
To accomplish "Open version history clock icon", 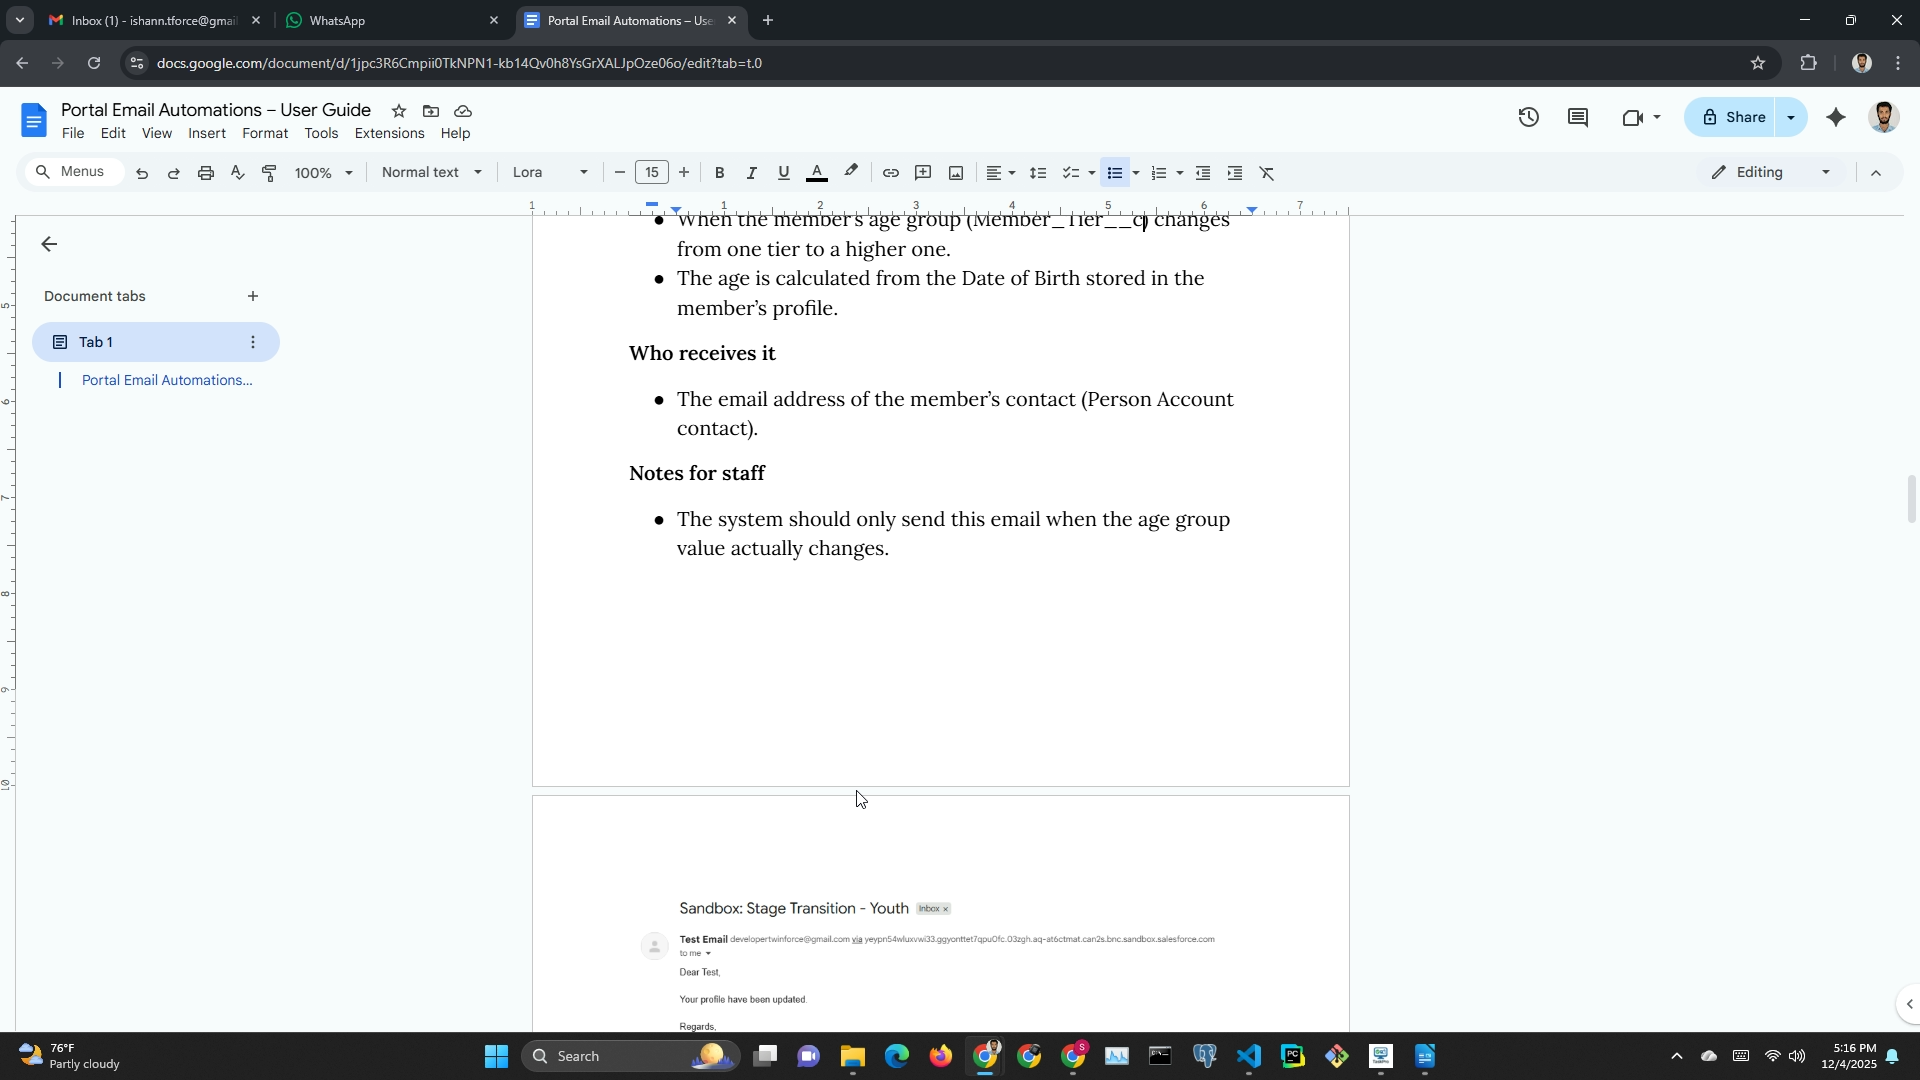I will pyautogui.click(x=1528, y=118).
